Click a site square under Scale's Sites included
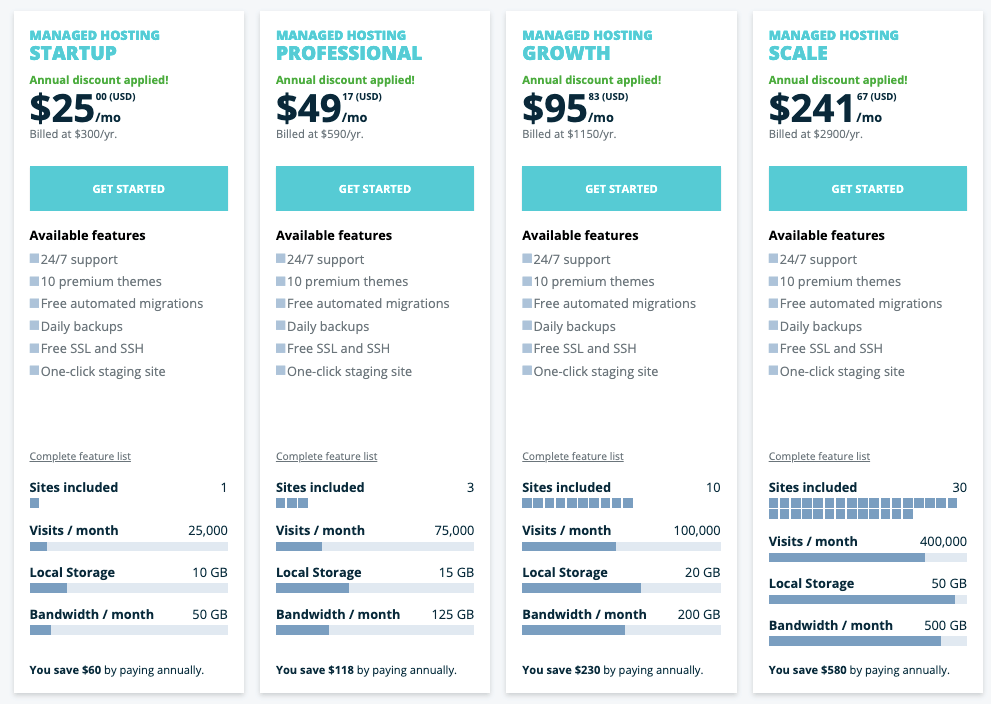 [775, 503]
